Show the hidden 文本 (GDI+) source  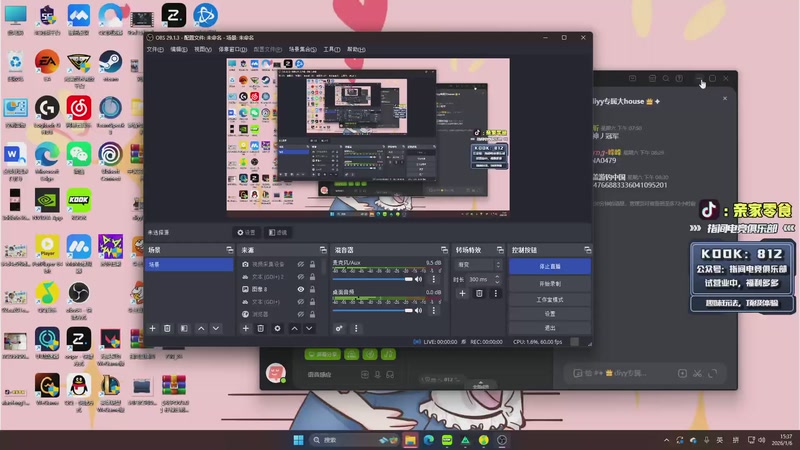click(301, 302)
